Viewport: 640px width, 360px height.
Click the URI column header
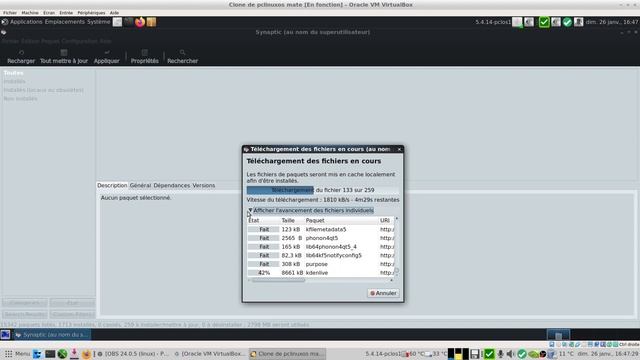(386, 220)
